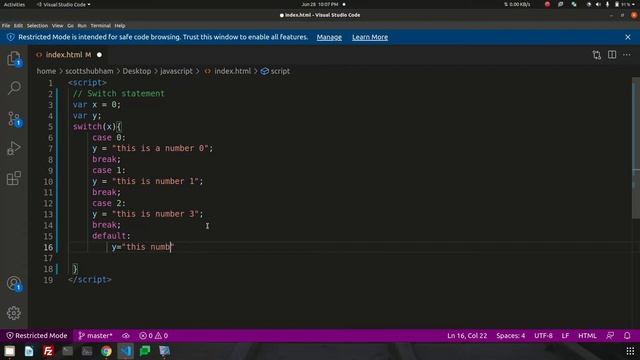Viewport: 640px width, 360px height.
Task: Click the master* branch indicator
Action: coord(95,336)
